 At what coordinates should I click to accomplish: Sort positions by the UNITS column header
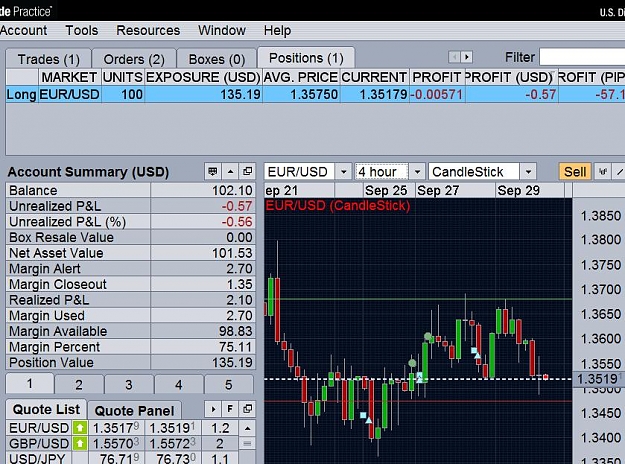click(123, 77)
